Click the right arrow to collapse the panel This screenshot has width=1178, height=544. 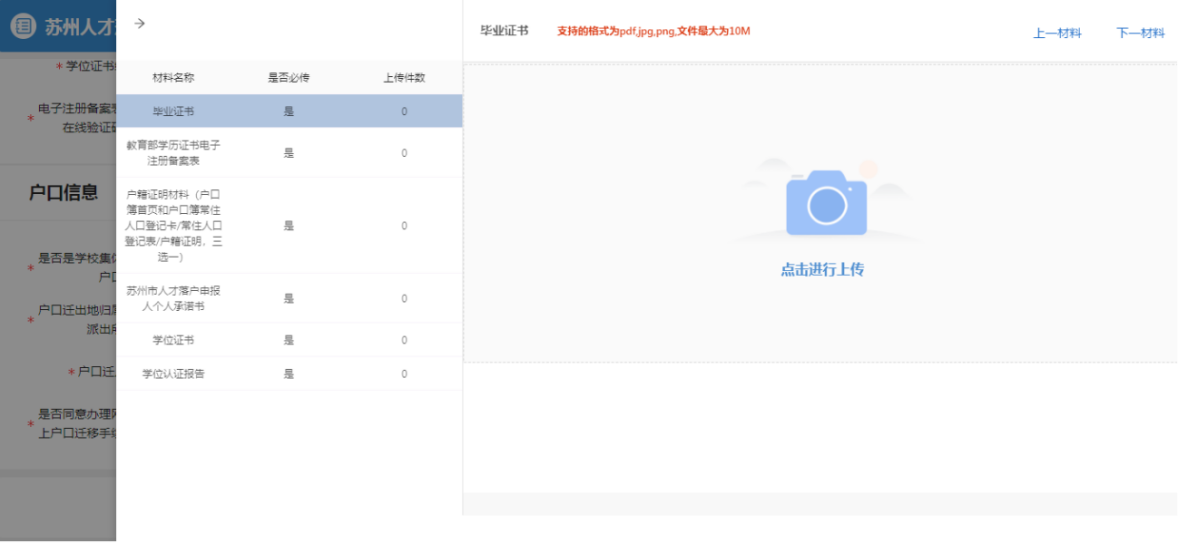pos(140,24)
